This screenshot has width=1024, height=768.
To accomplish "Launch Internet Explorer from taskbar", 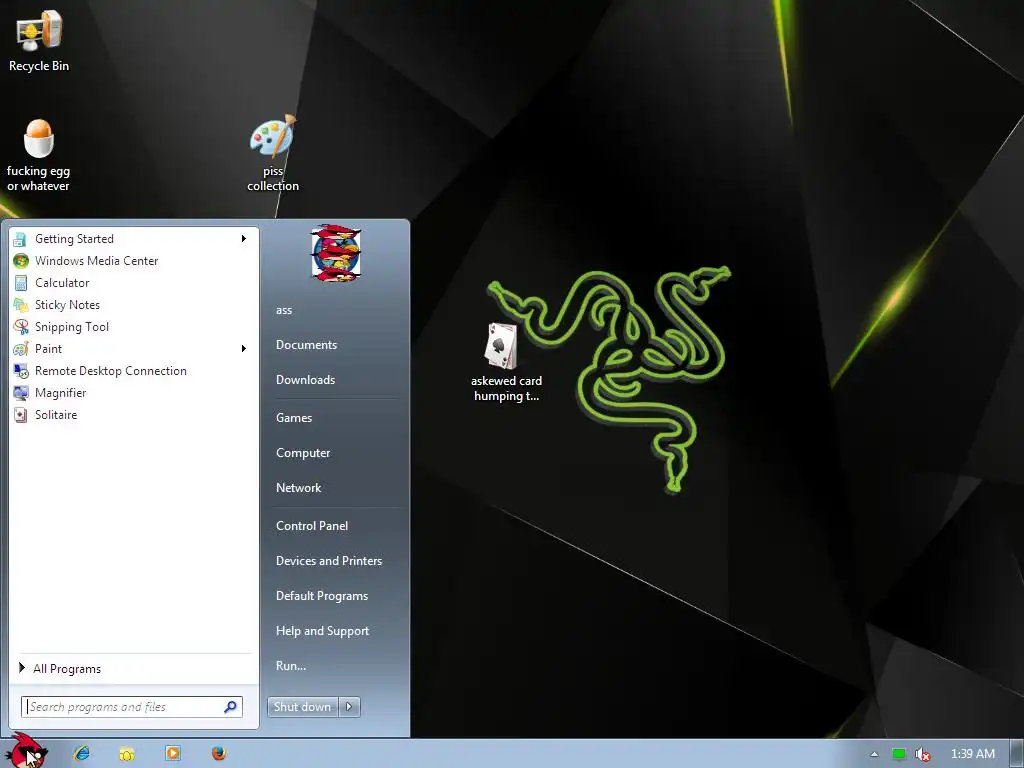I will pyautogui.click(x=82, y=753).
